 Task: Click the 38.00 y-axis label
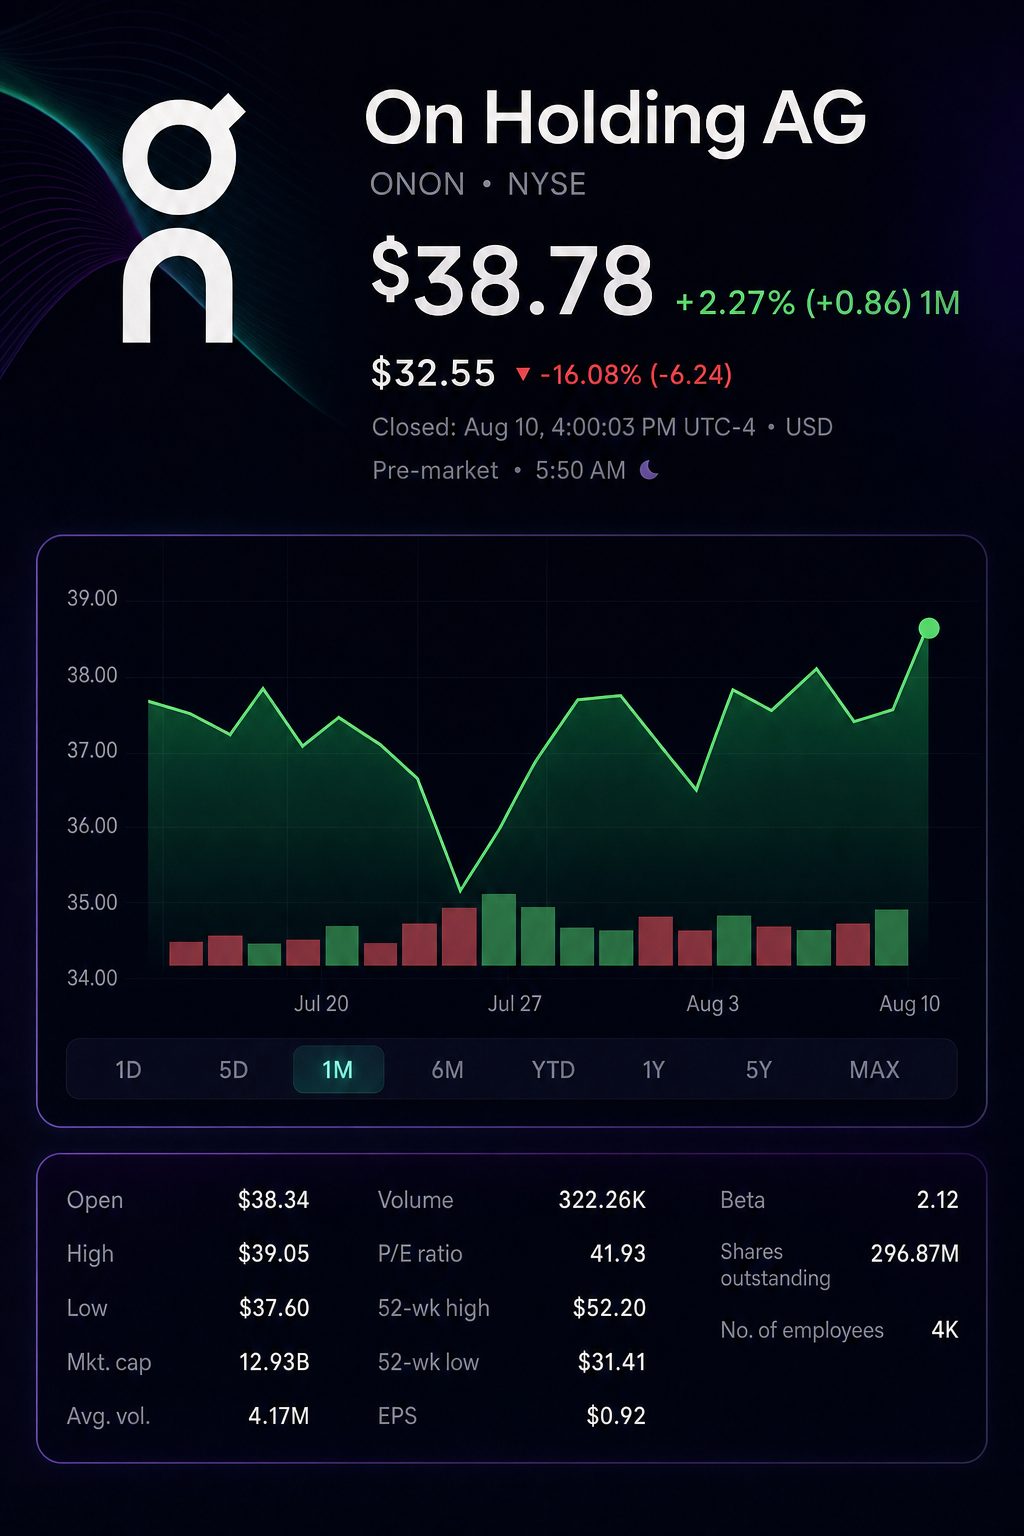click(92, 676)
